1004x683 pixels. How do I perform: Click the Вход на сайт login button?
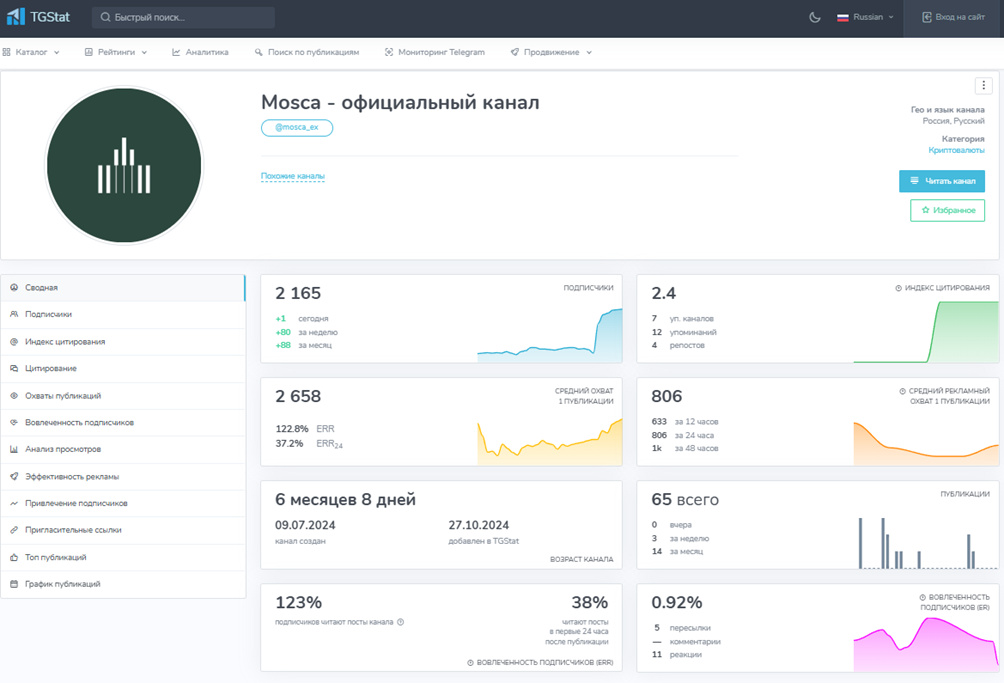coord(953,17)
